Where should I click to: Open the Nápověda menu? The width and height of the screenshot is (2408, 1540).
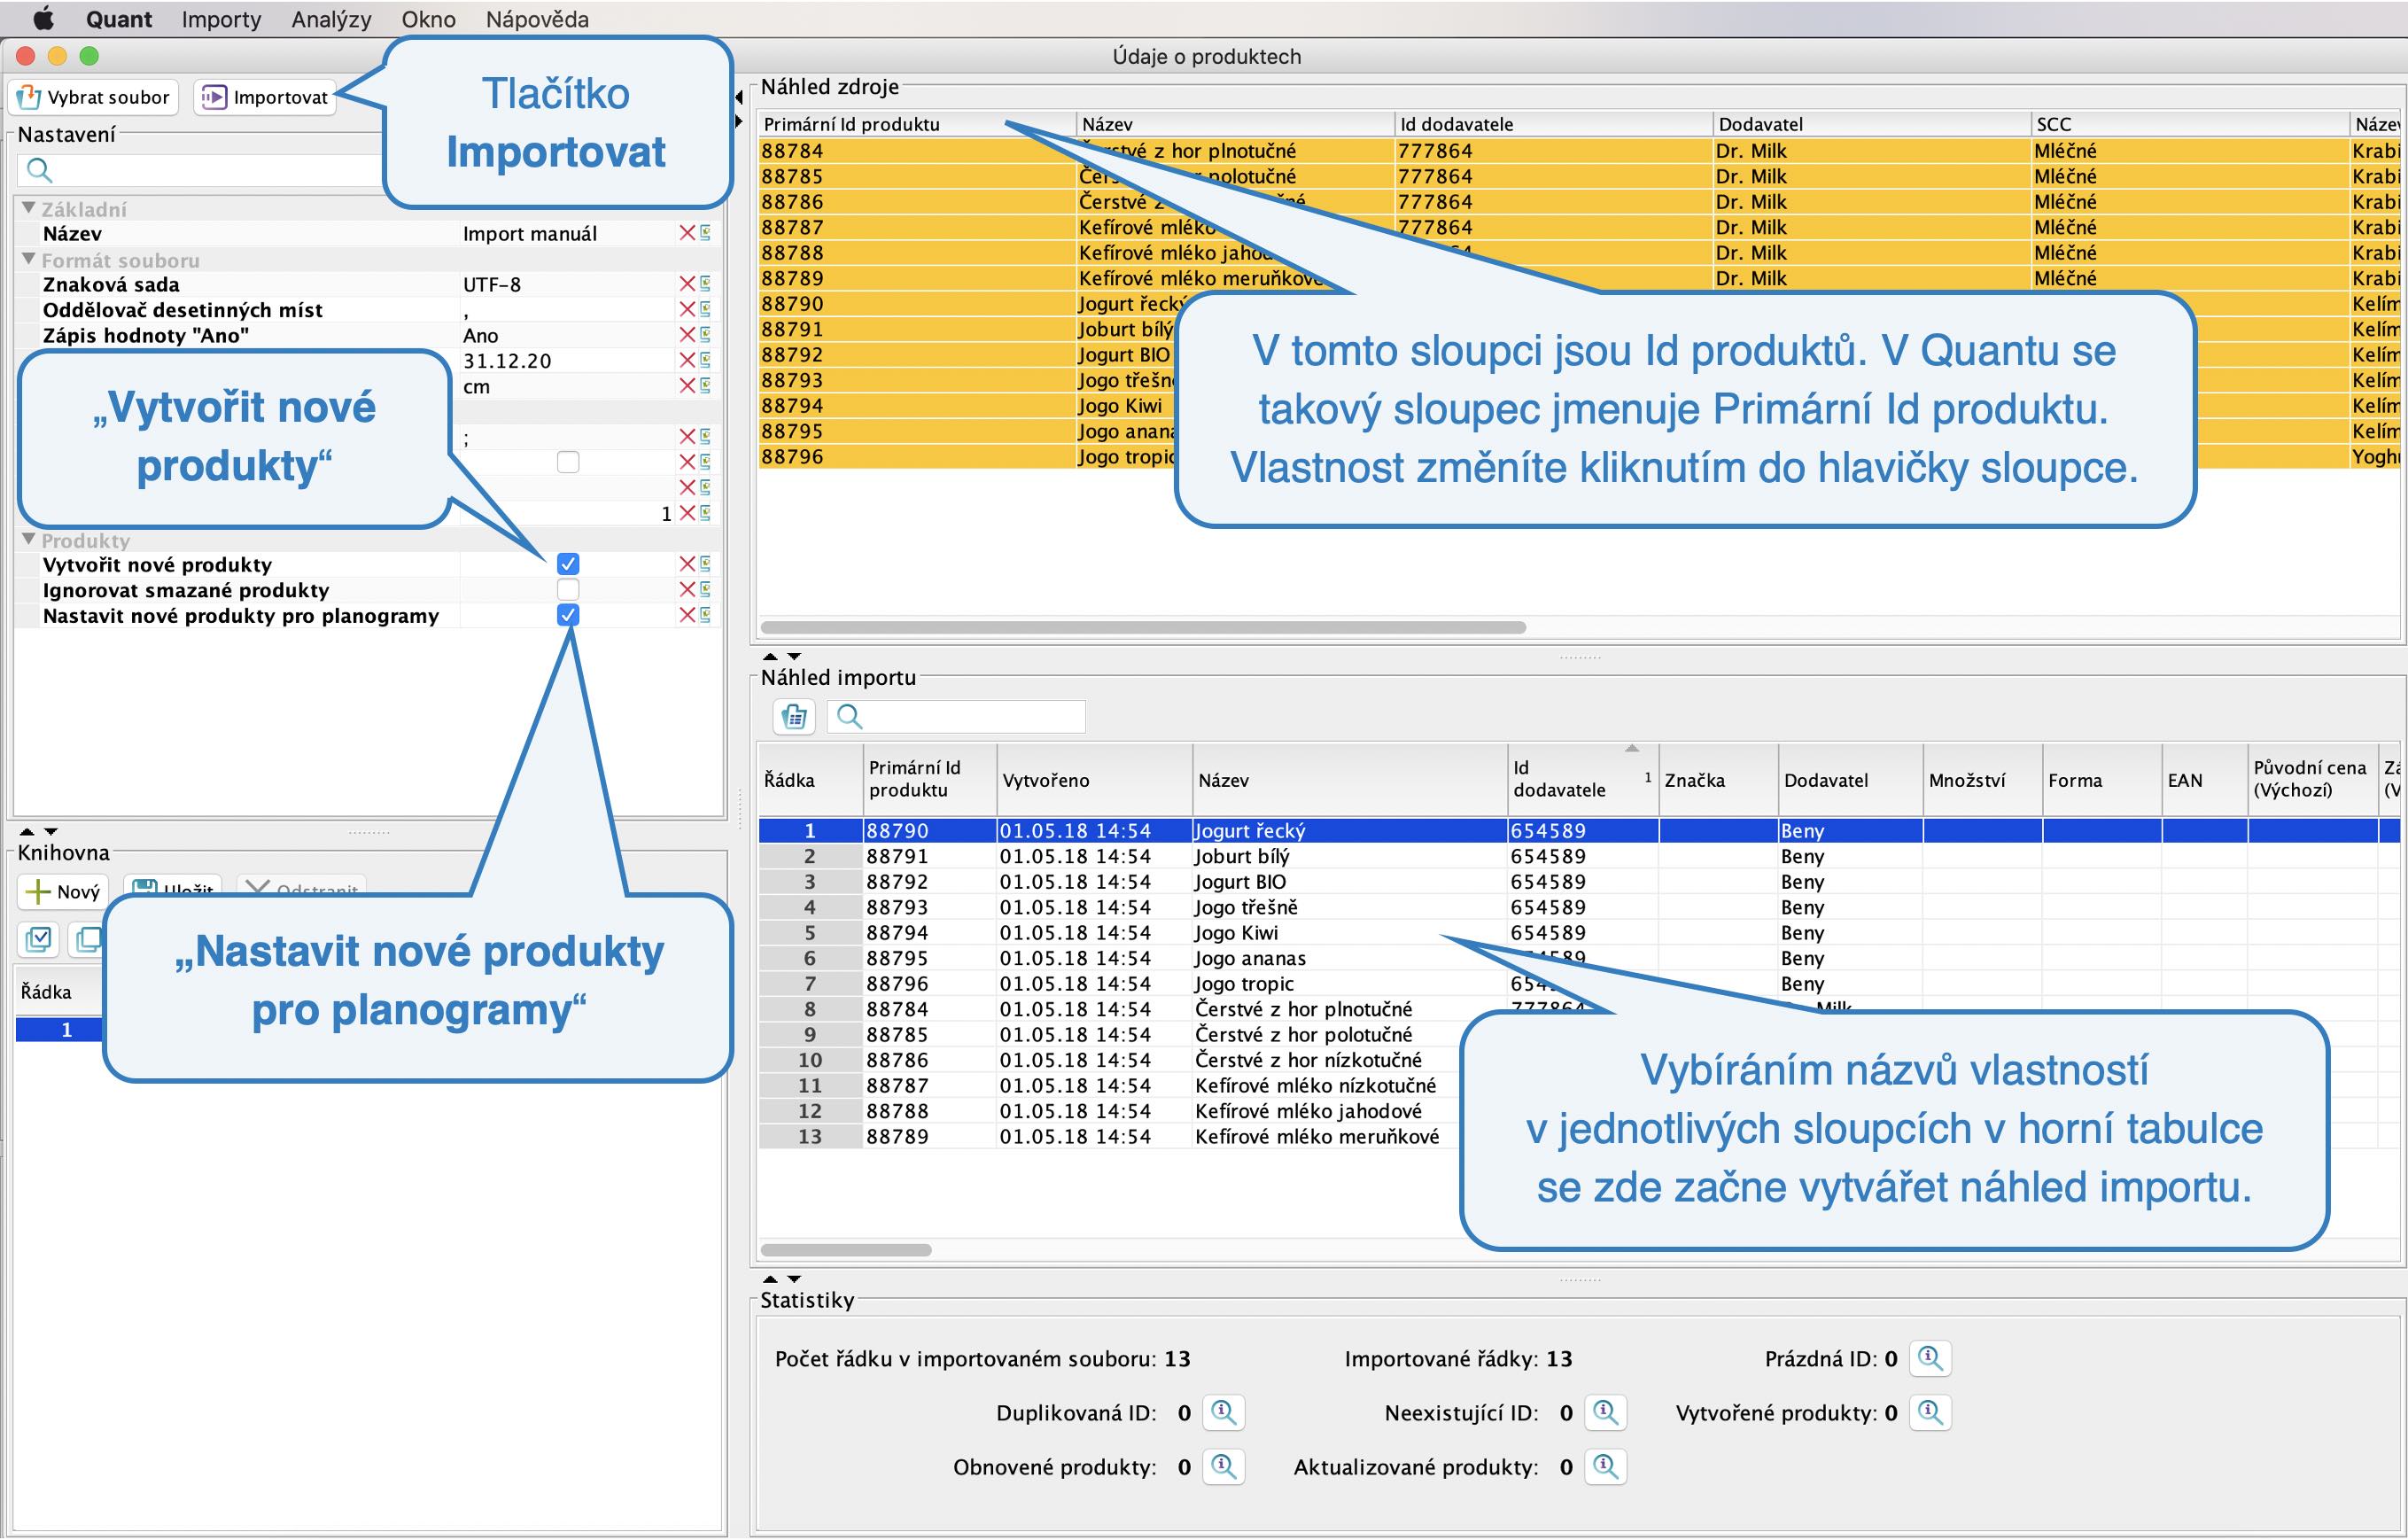tap(537, 19)
